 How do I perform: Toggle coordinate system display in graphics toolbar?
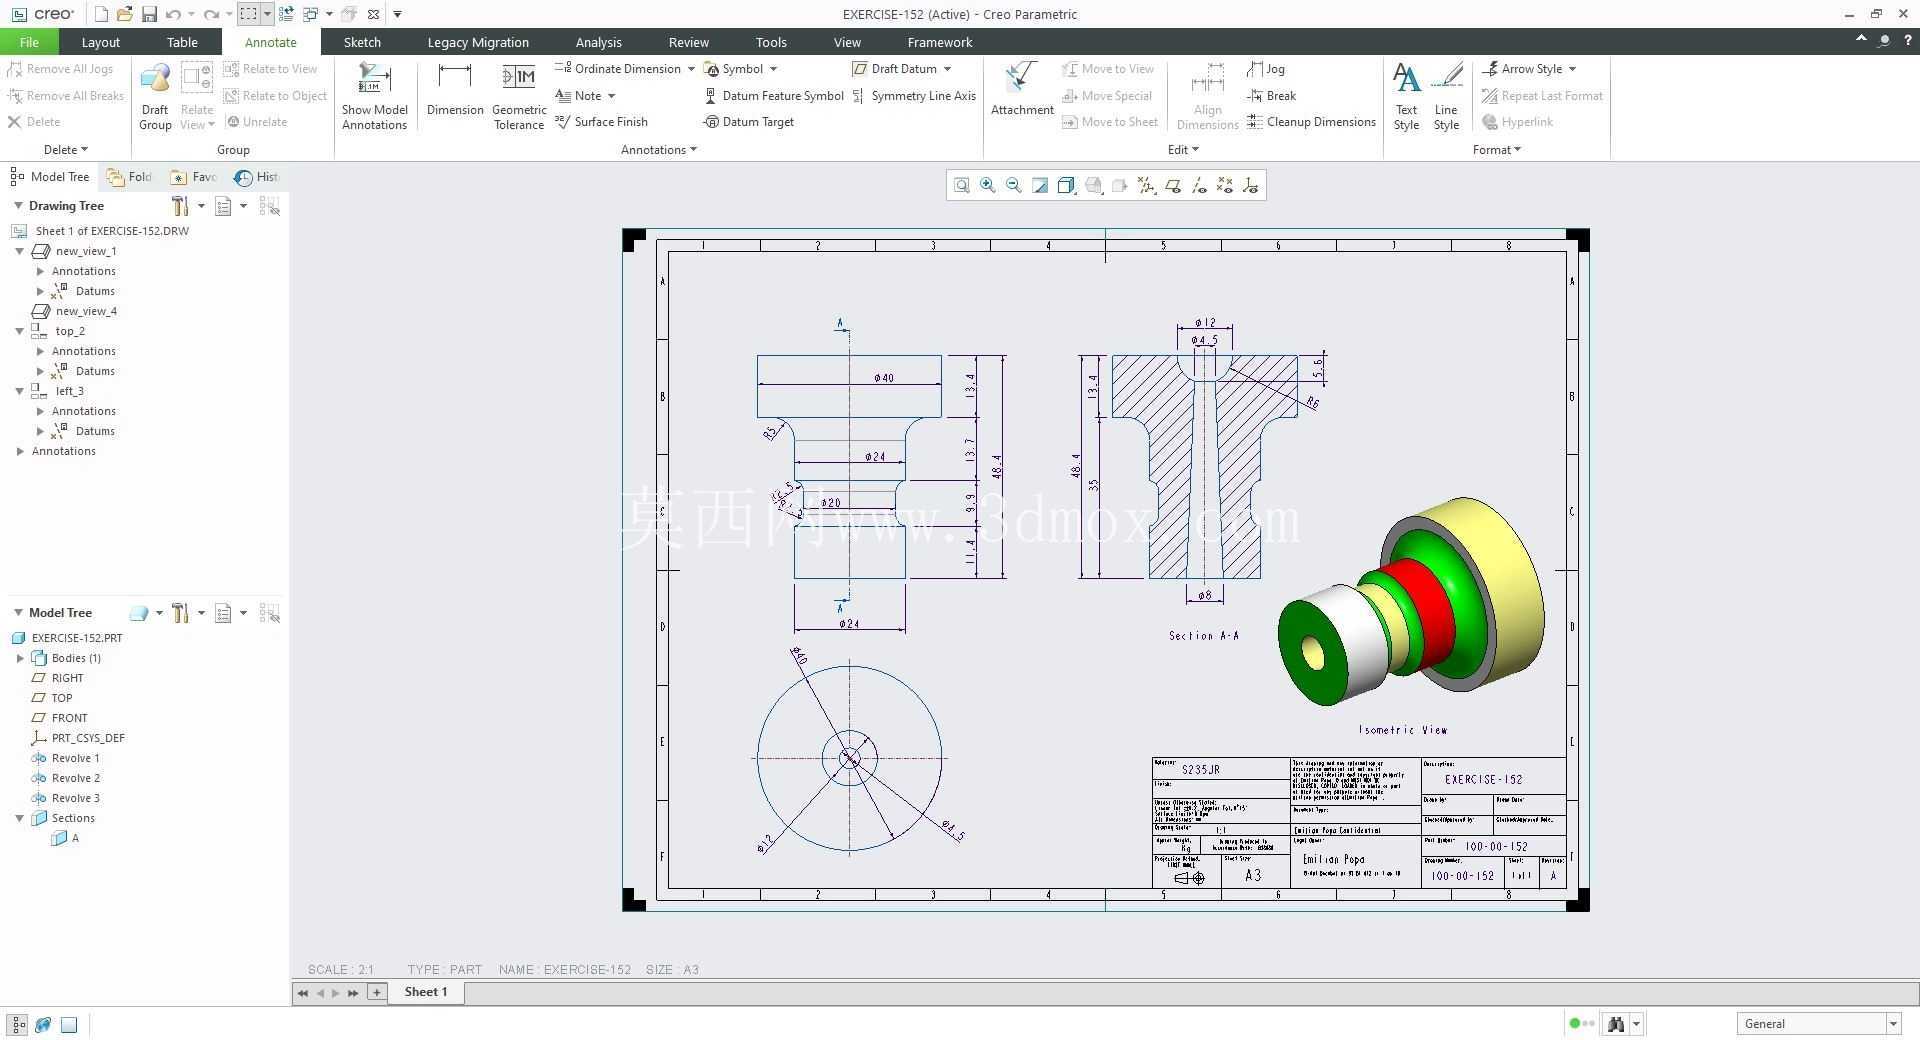click(x=1251, y=185)
